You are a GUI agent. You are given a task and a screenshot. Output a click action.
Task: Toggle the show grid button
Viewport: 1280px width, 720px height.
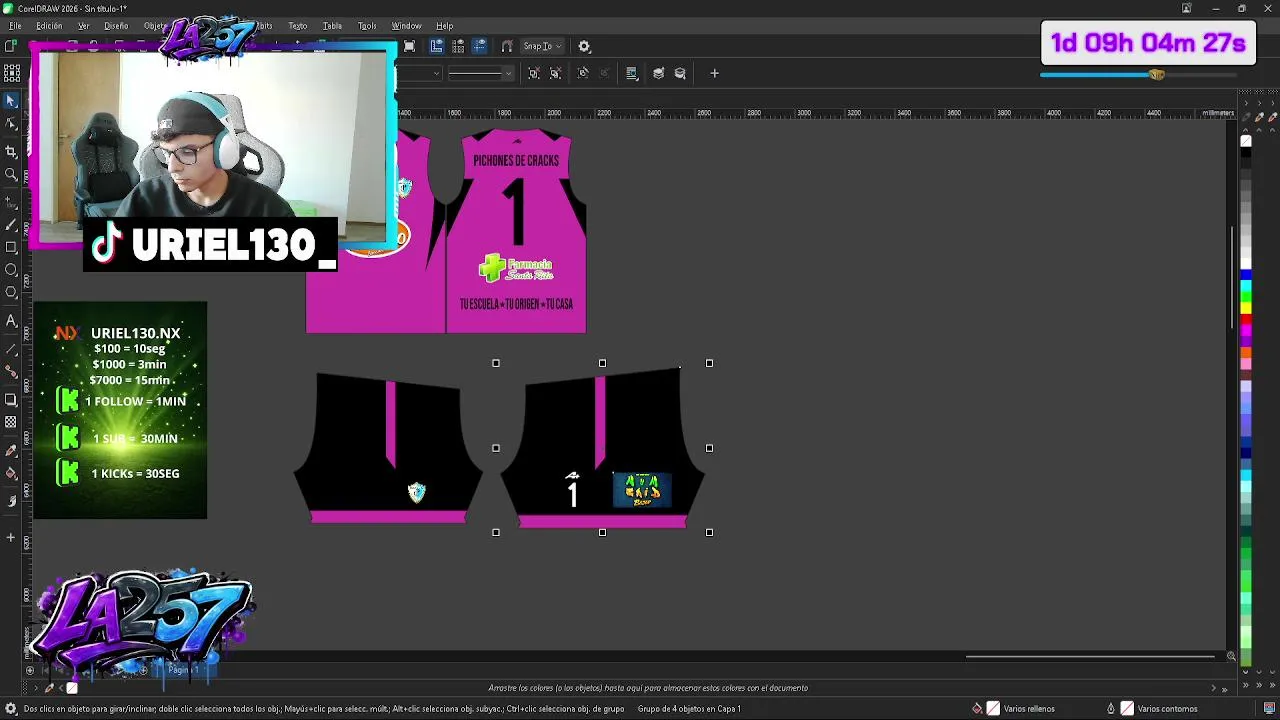[458, 46]
